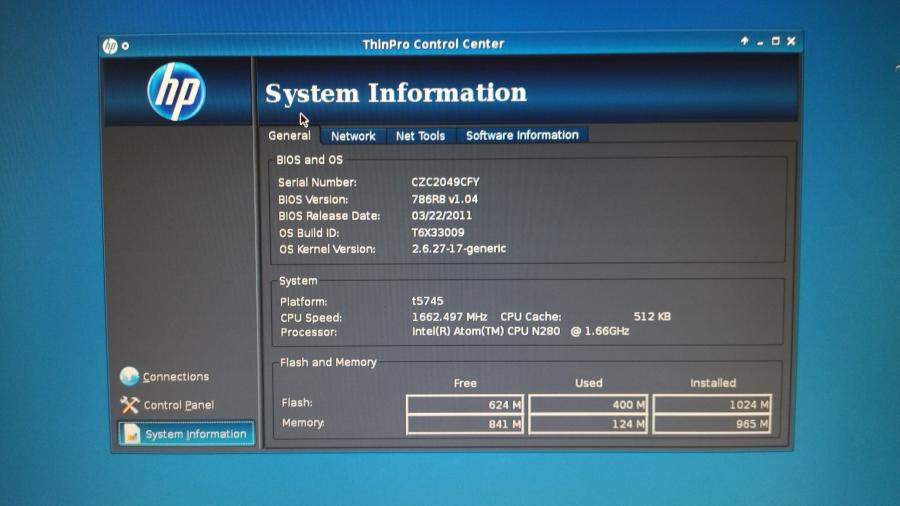Image resolution: width=900 pixels, height=506 pixels.
Task: Select OS Build ID T6X33009
Action: tap(437, 232)
